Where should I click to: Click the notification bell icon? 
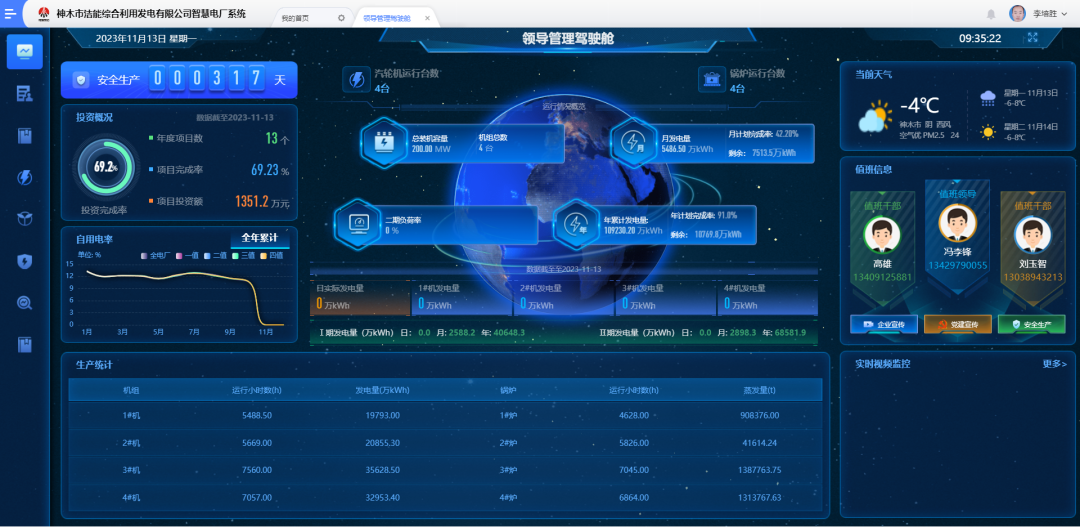pos(991,14)
